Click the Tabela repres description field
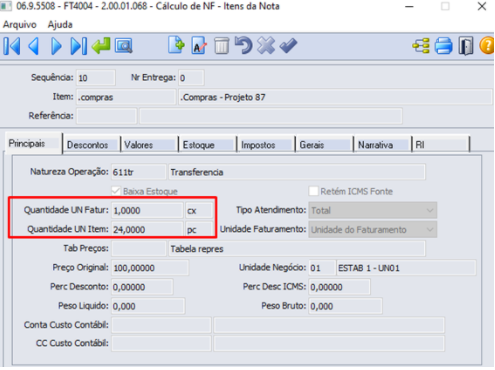 point(297,249)
